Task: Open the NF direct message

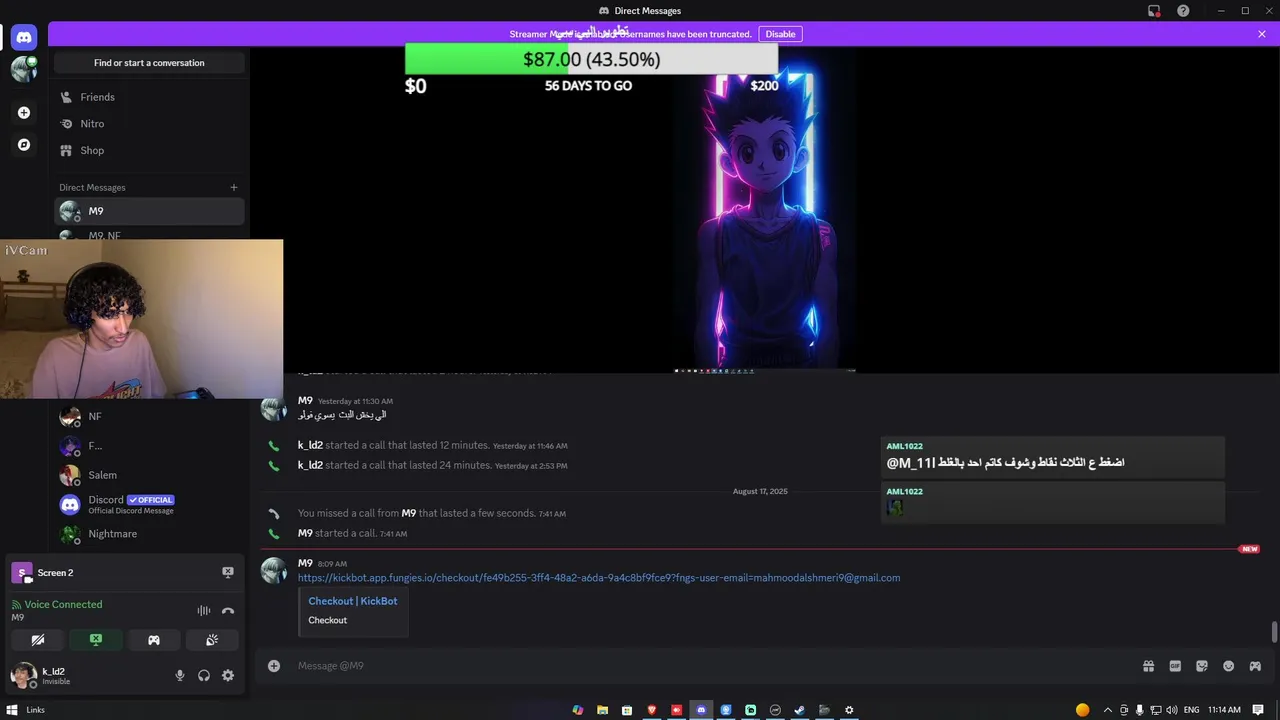Action: tap(149, 416)
